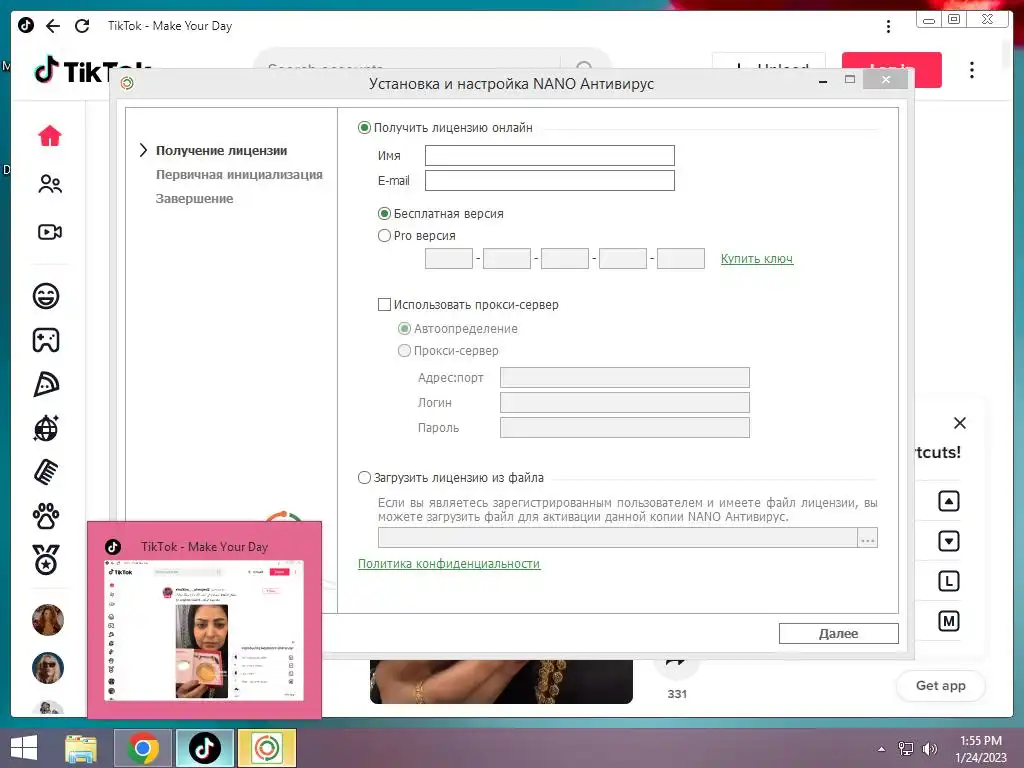Open File Explorer from the taskbar
The height and width of the screenshot is (768, 1024).
[81, 748]
